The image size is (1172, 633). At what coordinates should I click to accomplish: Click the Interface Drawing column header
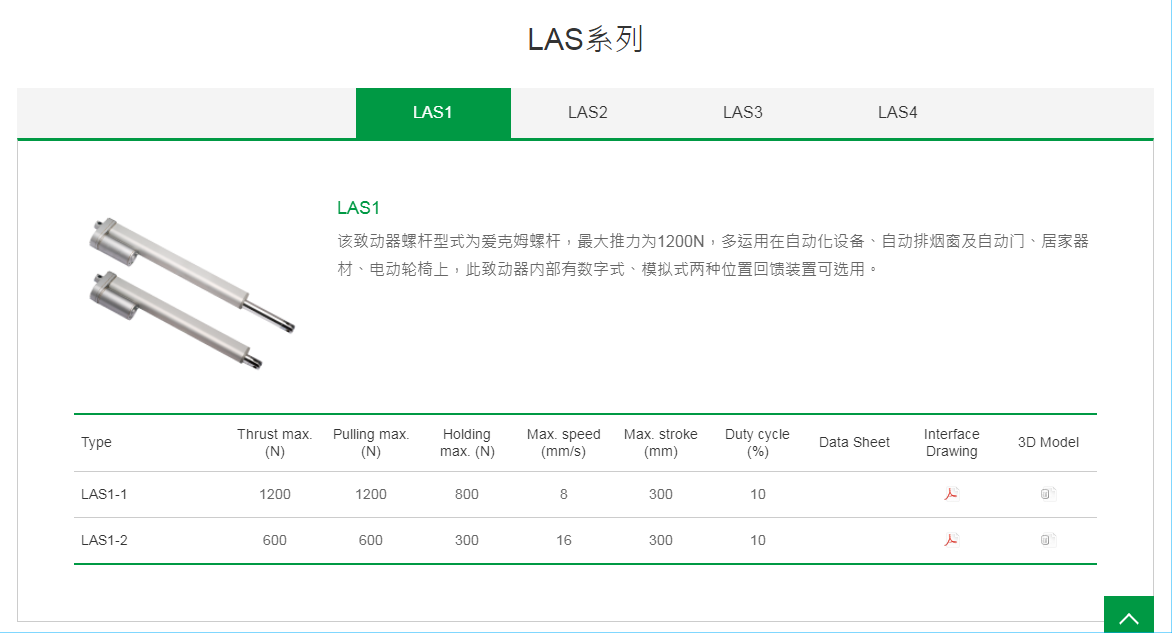pos(951,442)
